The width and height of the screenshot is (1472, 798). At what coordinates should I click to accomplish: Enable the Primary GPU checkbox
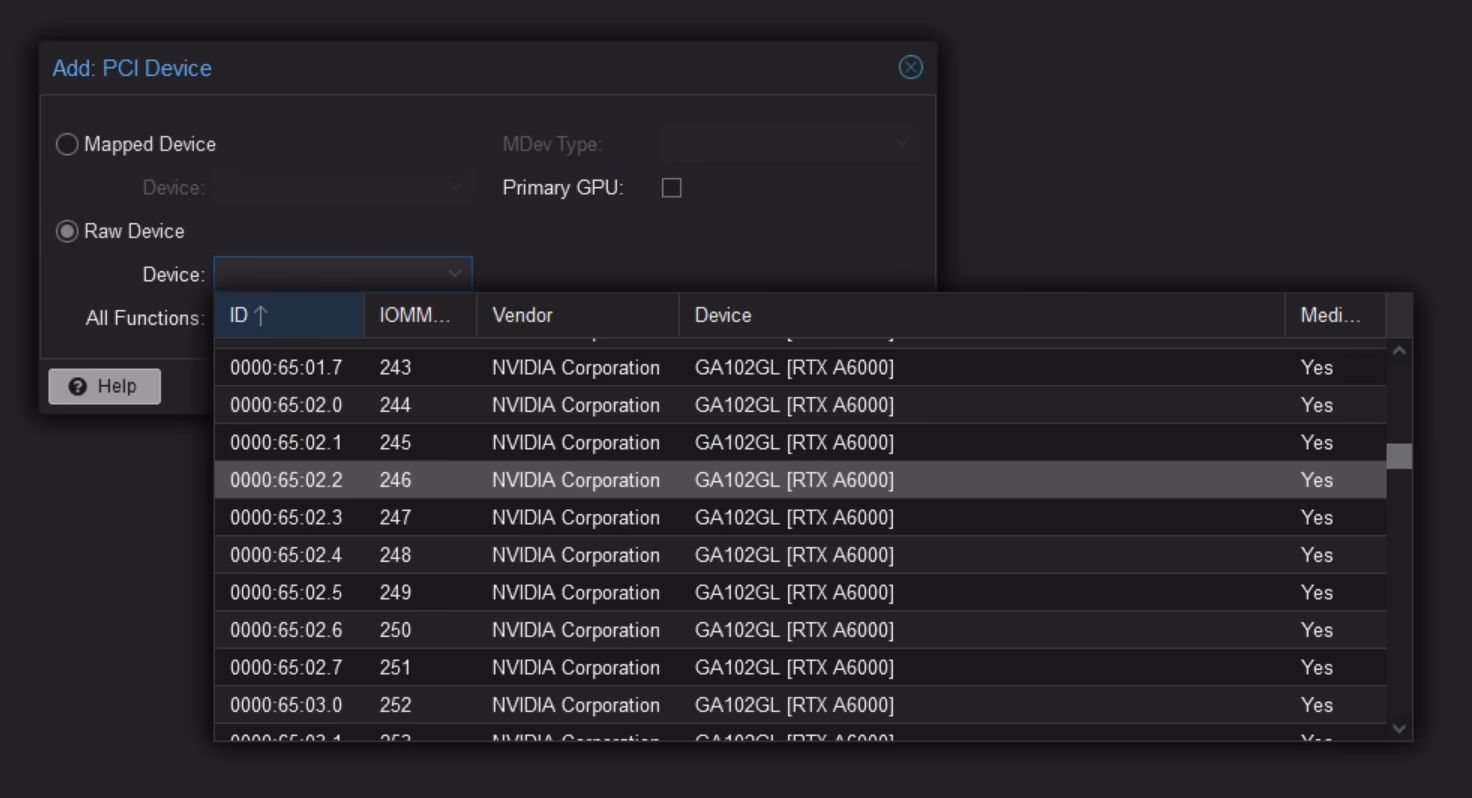click(671, 188)
